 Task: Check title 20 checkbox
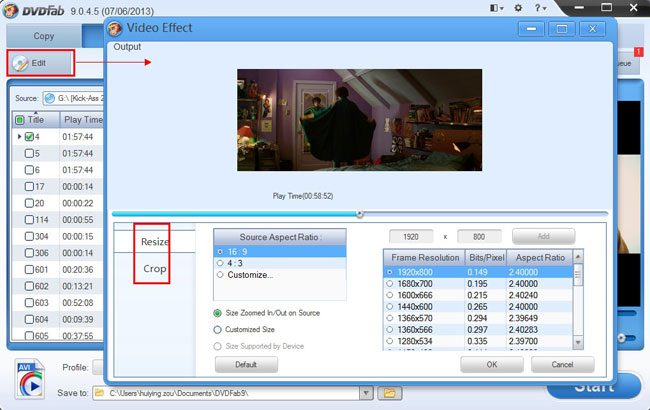click(29, 203)
